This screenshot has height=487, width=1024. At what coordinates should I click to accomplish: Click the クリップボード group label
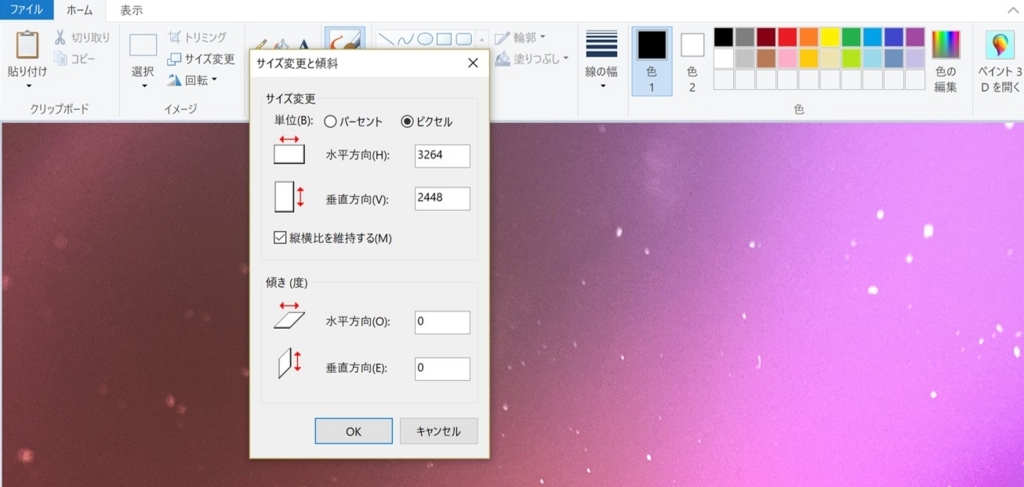59,108
